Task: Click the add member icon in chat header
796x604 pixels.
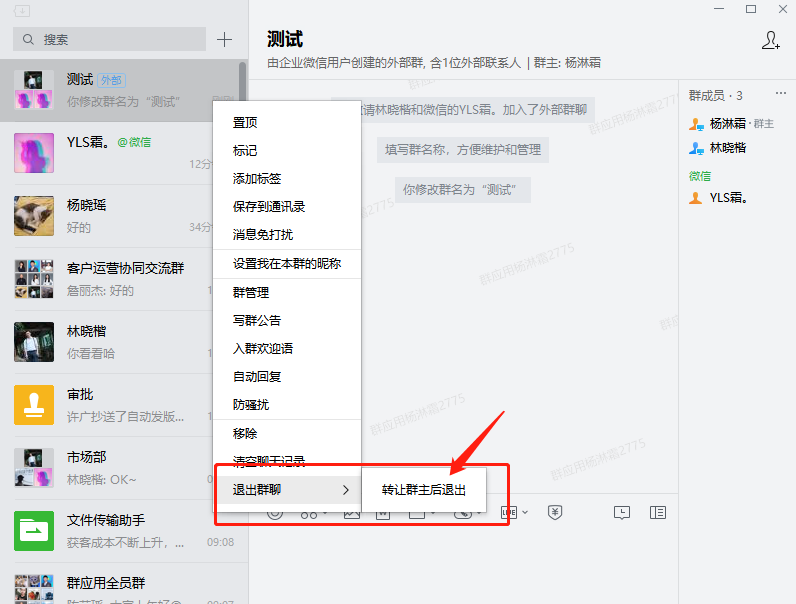Action: [x=770, y=40]
